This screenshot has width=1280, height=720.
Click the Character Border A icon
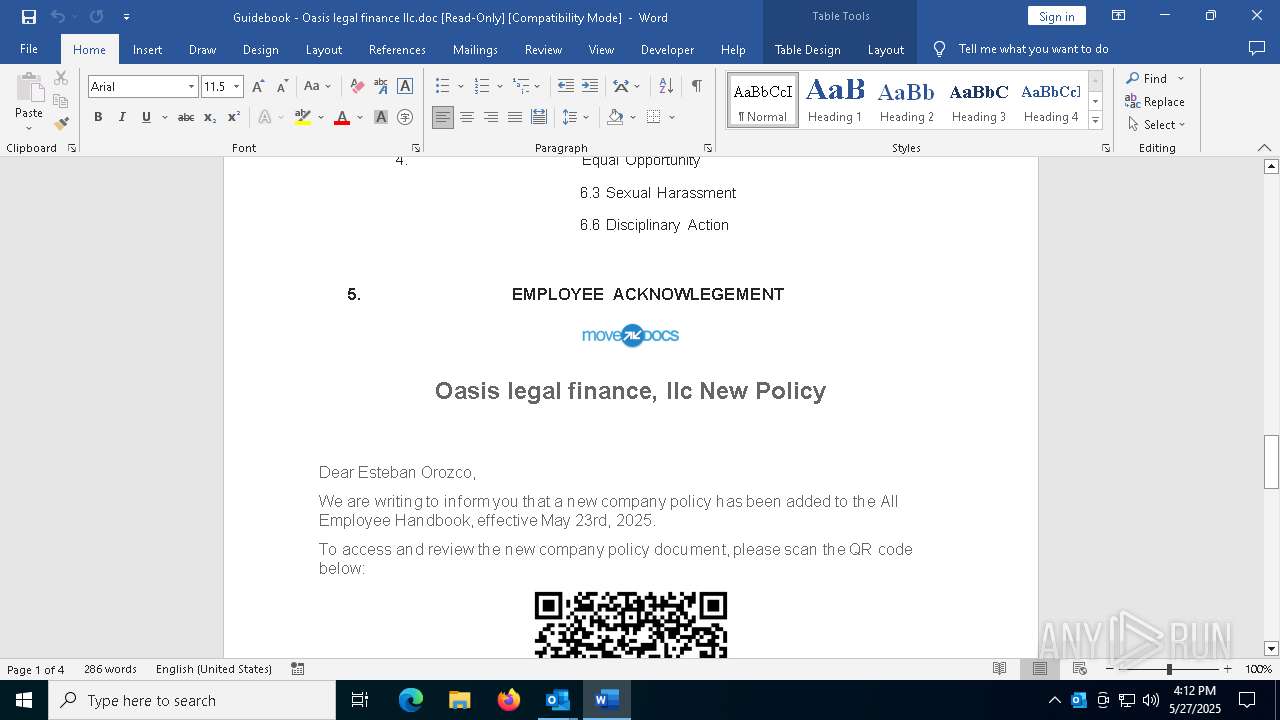[405, 87]
